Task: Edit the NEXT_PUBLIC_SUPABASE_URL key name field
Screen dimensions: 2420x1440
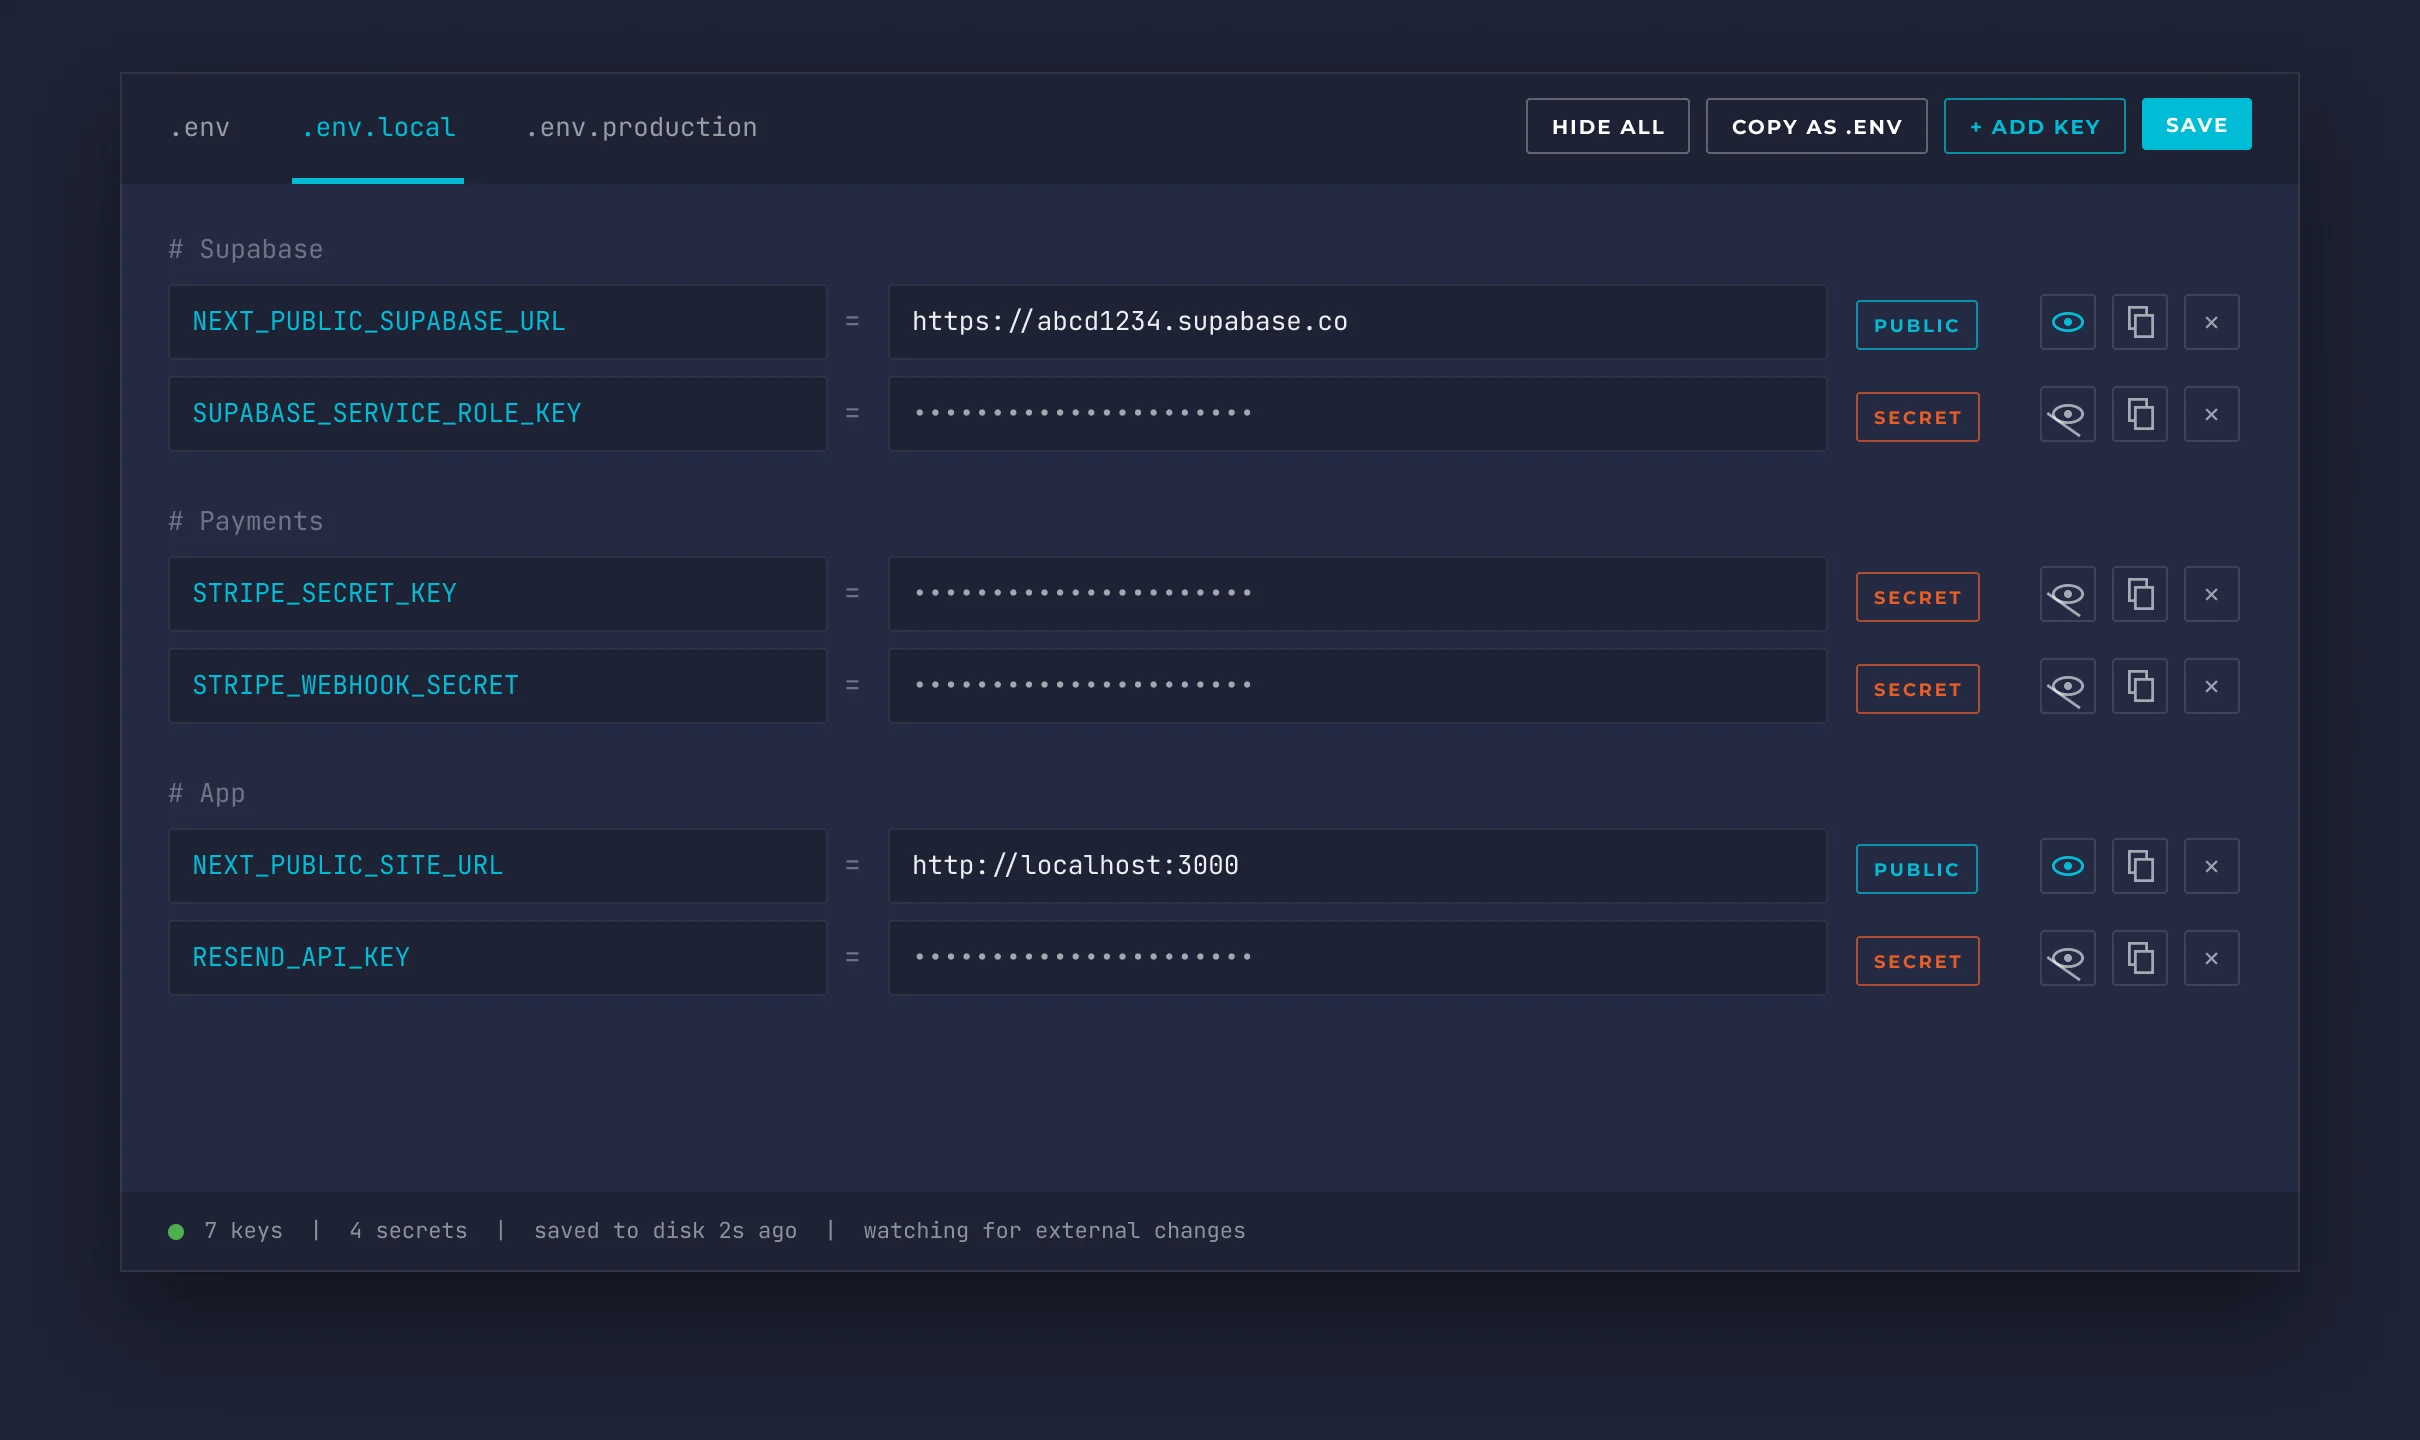Action: click(x=498, y=322)
